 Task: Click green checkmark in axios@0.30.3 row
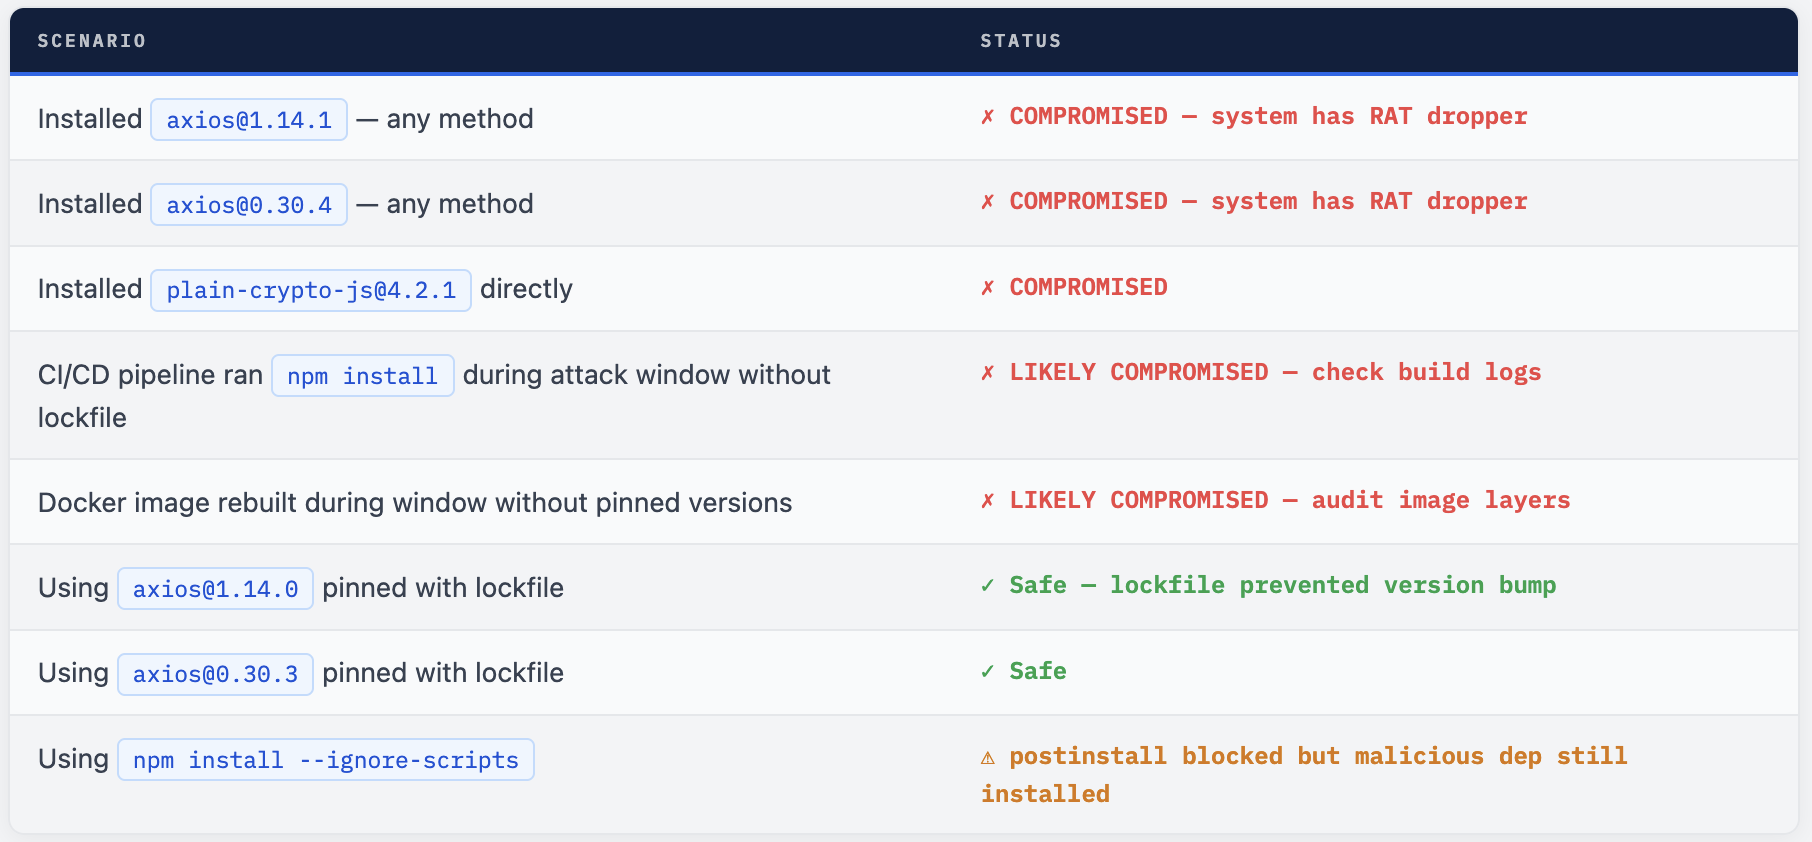(988, 672)
